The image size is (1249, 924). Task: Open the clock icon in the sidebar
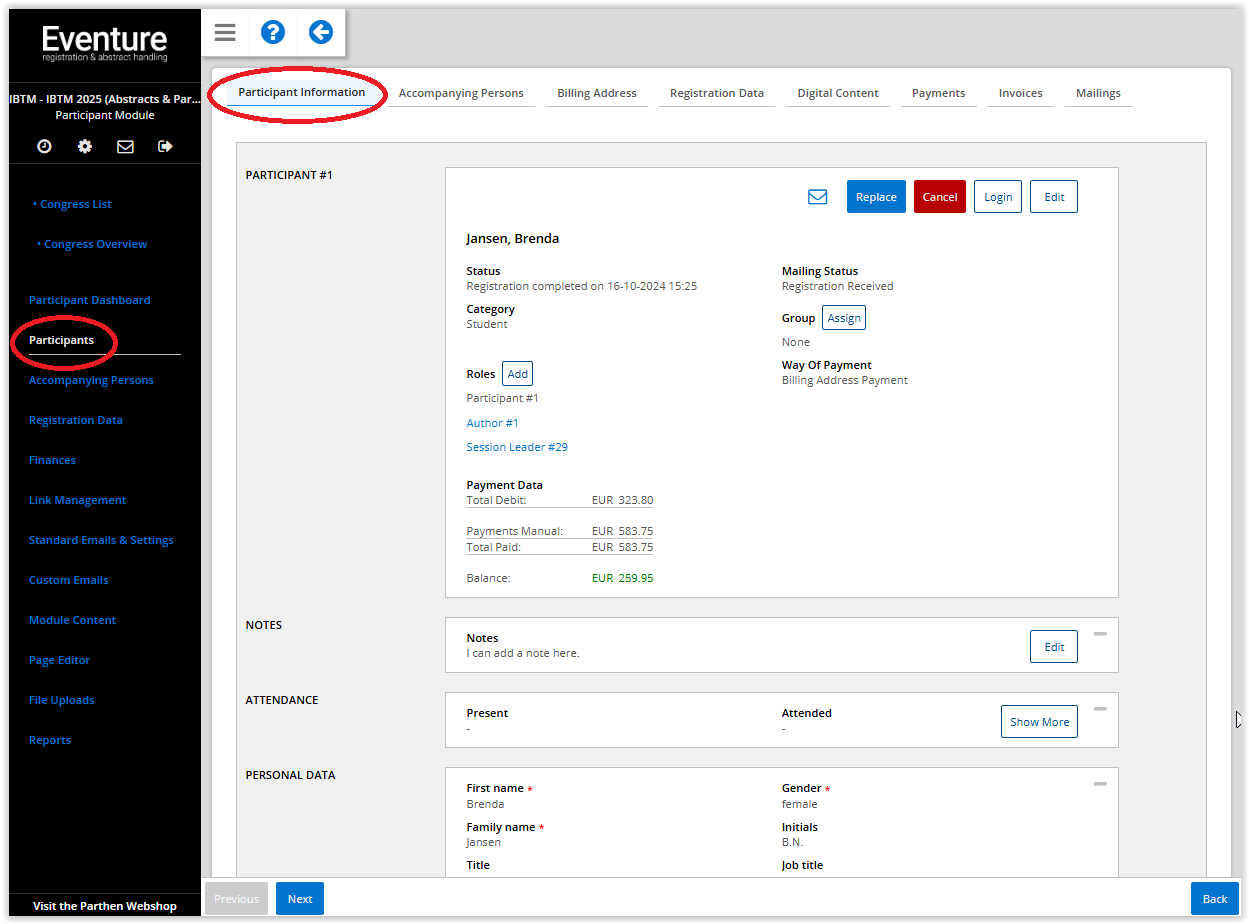(x=44, y=147)
